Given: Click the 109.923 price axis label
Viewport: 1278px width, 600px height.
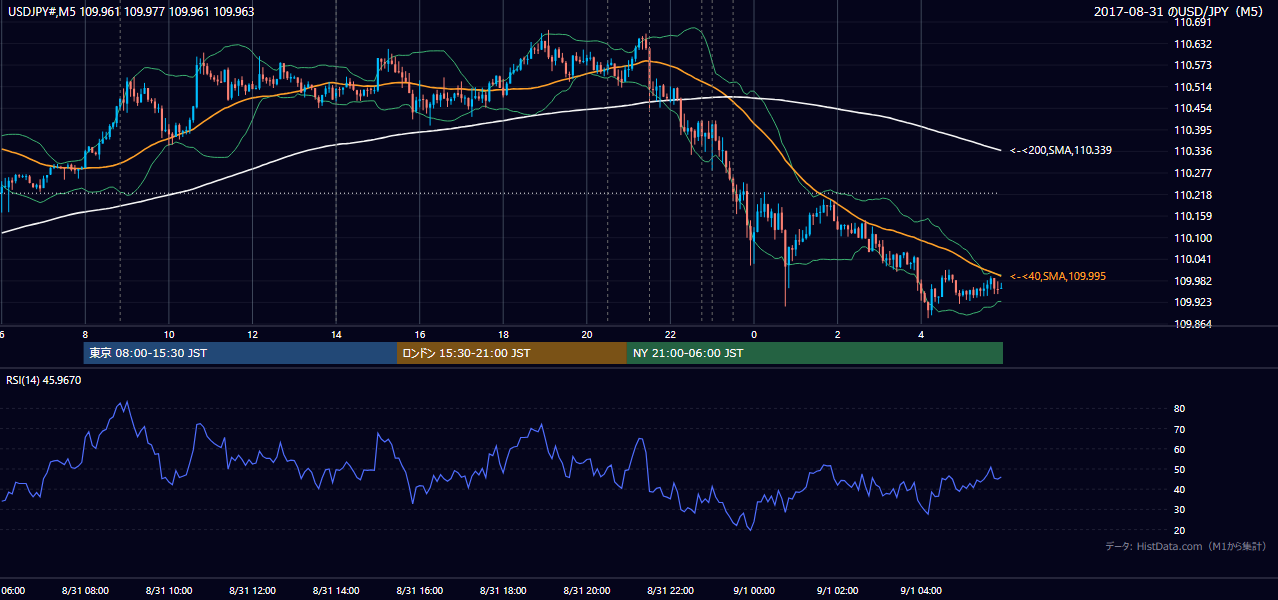Looking at the screenshot, I should pos(1193,302).
